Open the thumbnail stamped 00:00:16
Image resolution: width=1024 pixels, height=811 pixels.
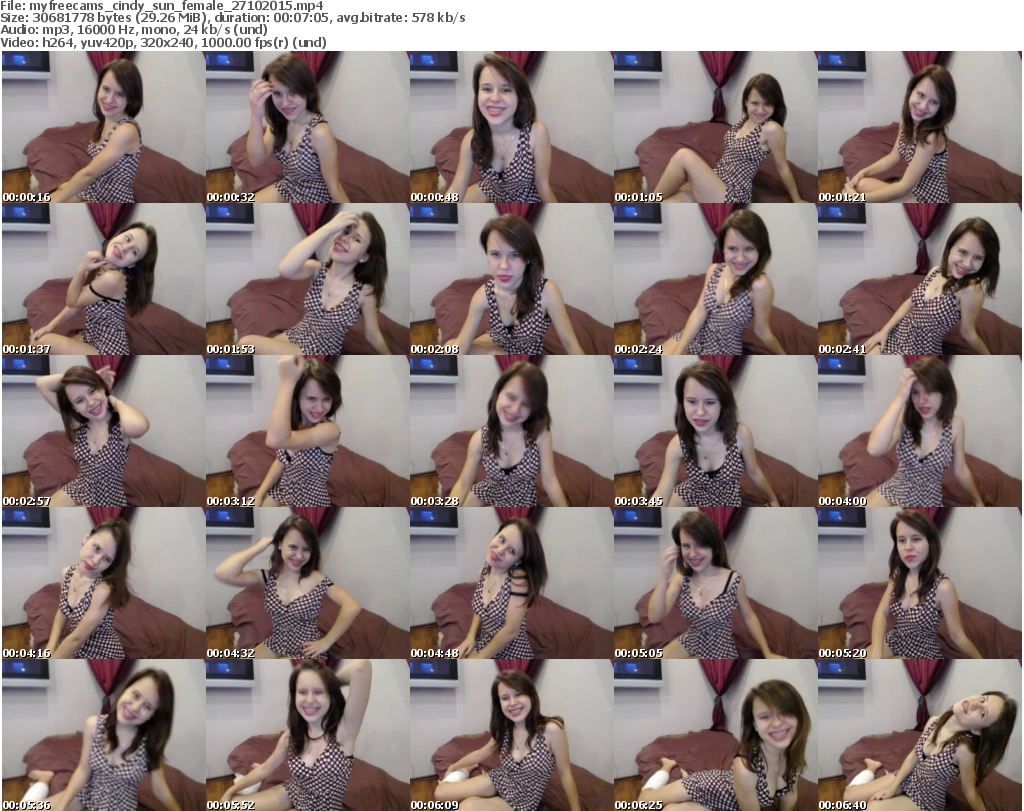(x=104, y=127)
